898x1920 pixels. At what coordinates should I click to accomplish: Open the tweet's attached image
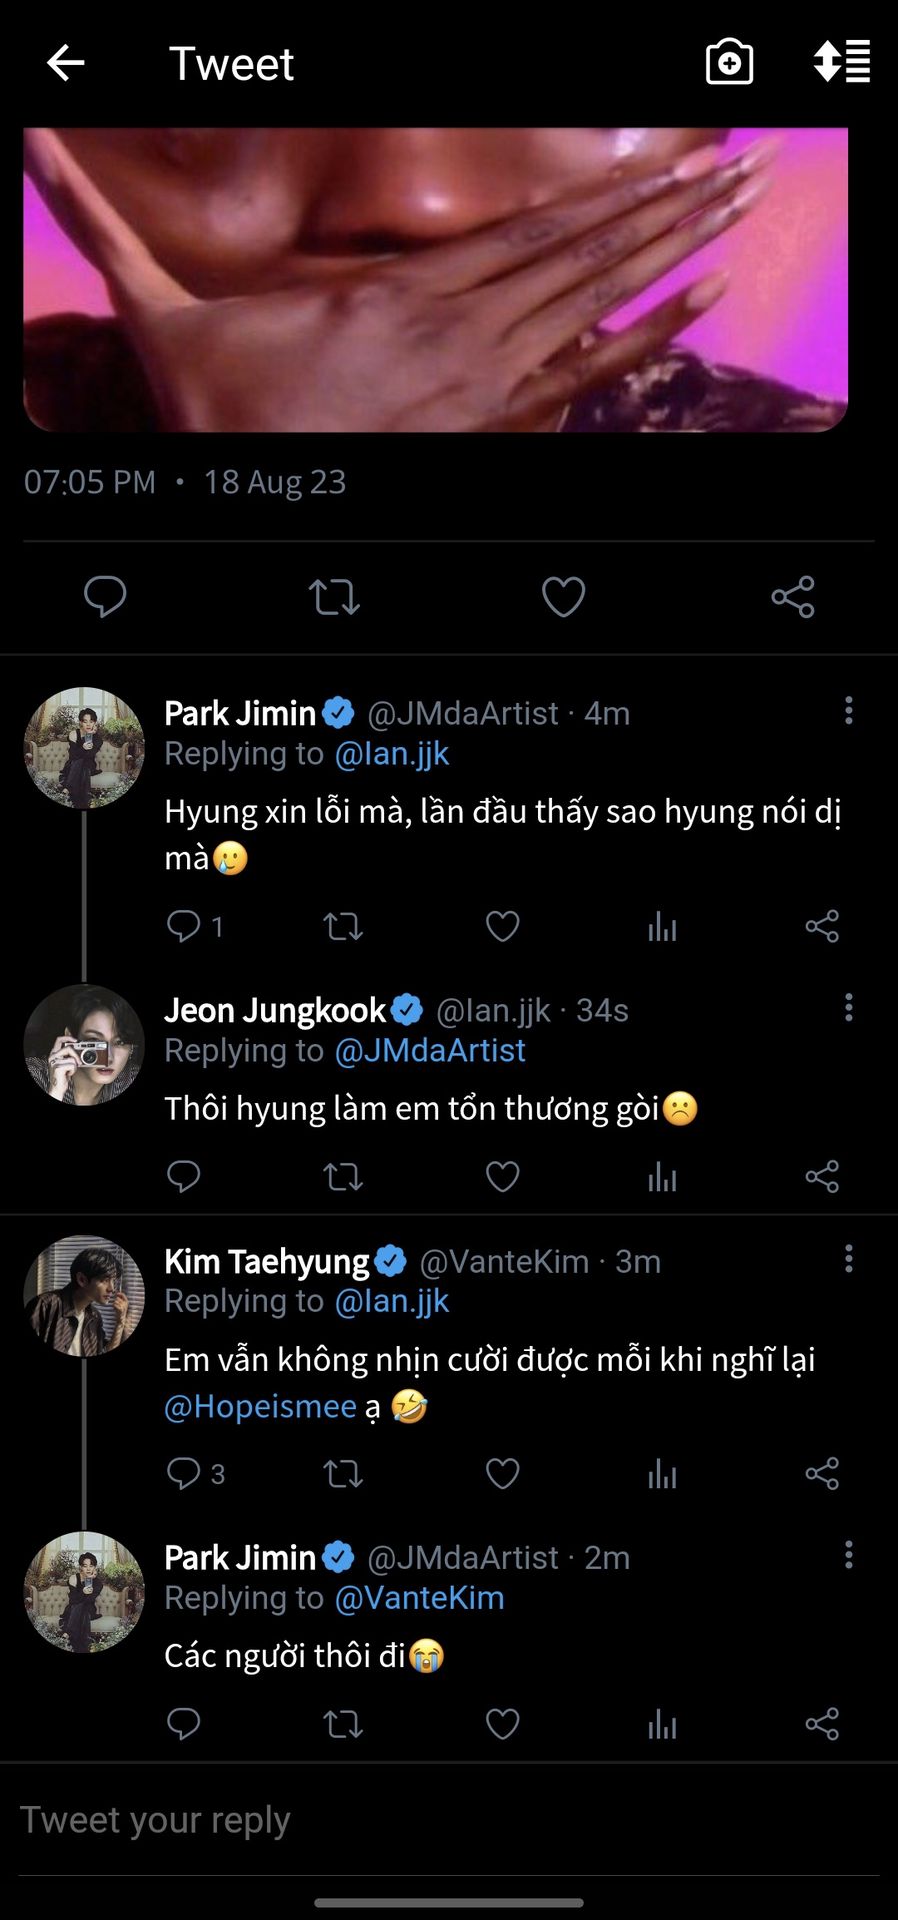pyautogui.click(x=436, y=280)
